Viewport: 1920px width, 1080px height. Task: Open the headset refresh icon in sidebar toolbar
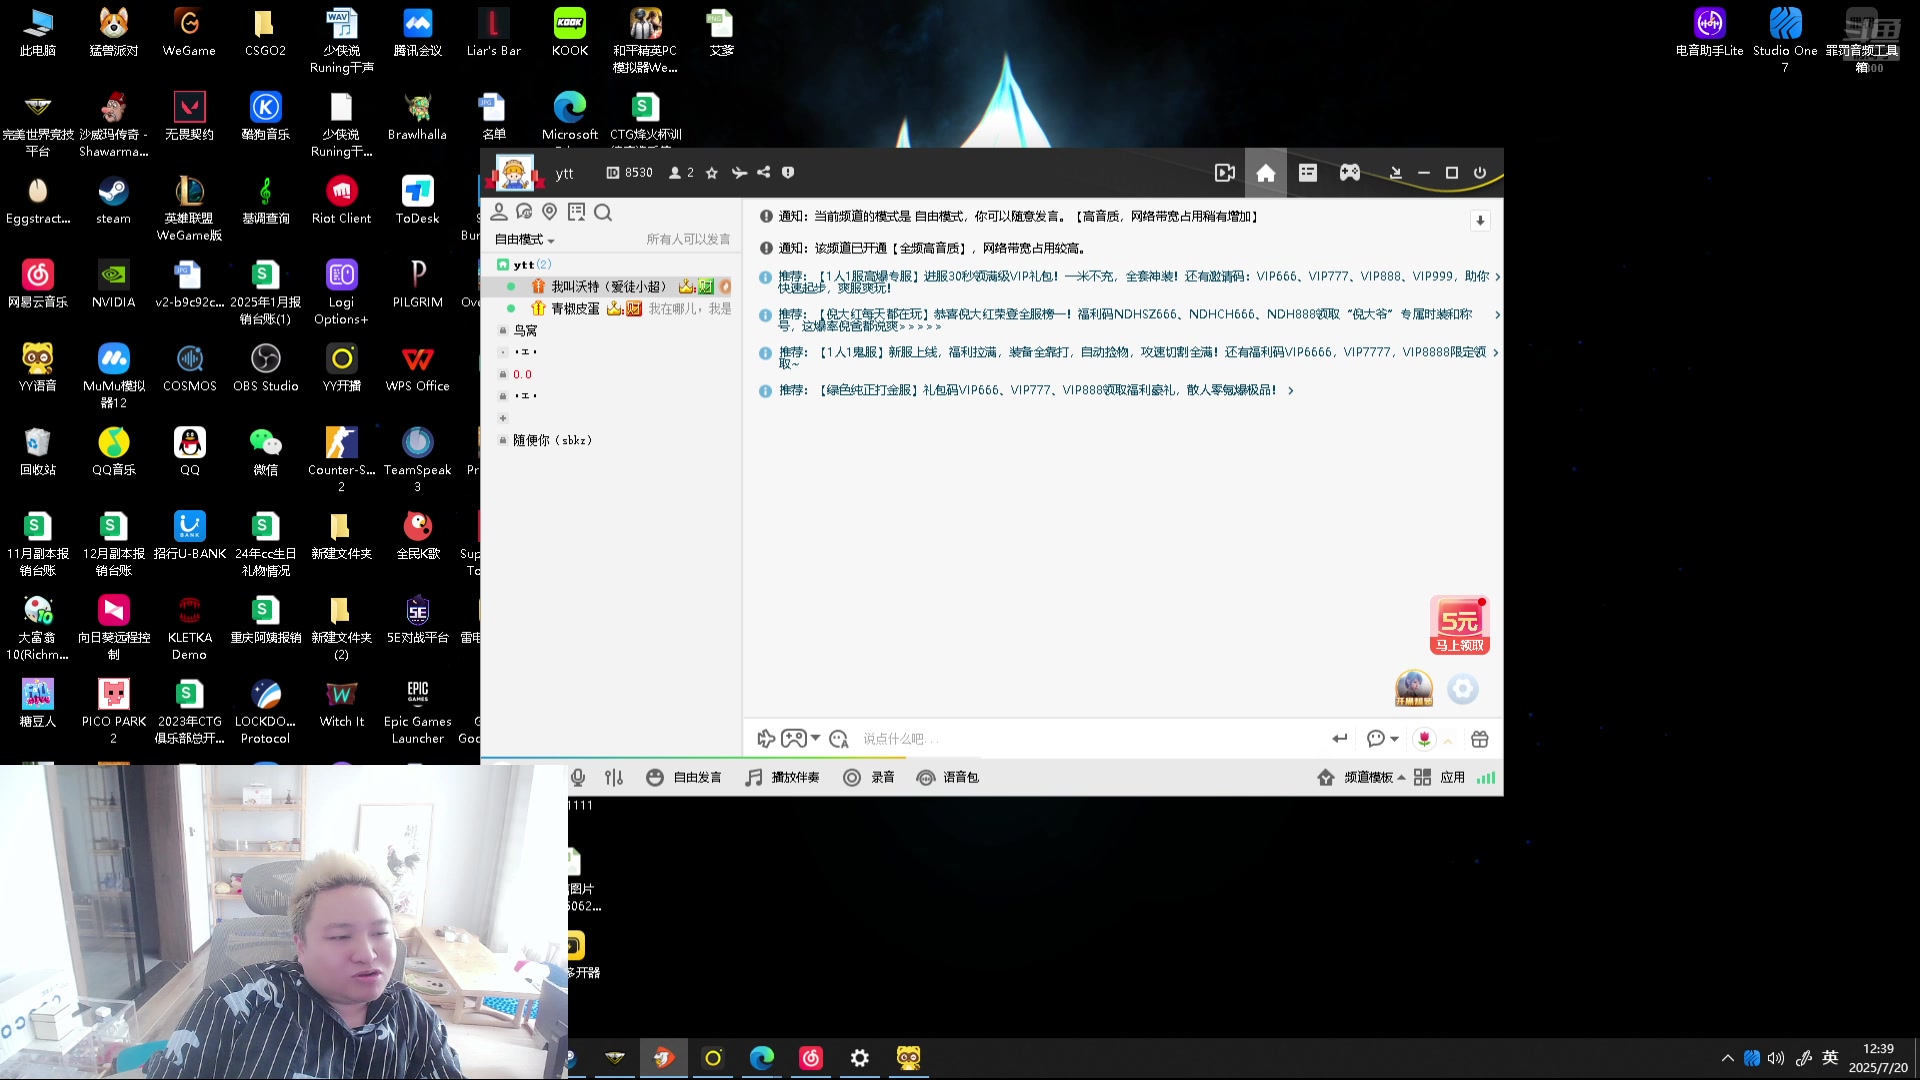(x=524, y=212)
